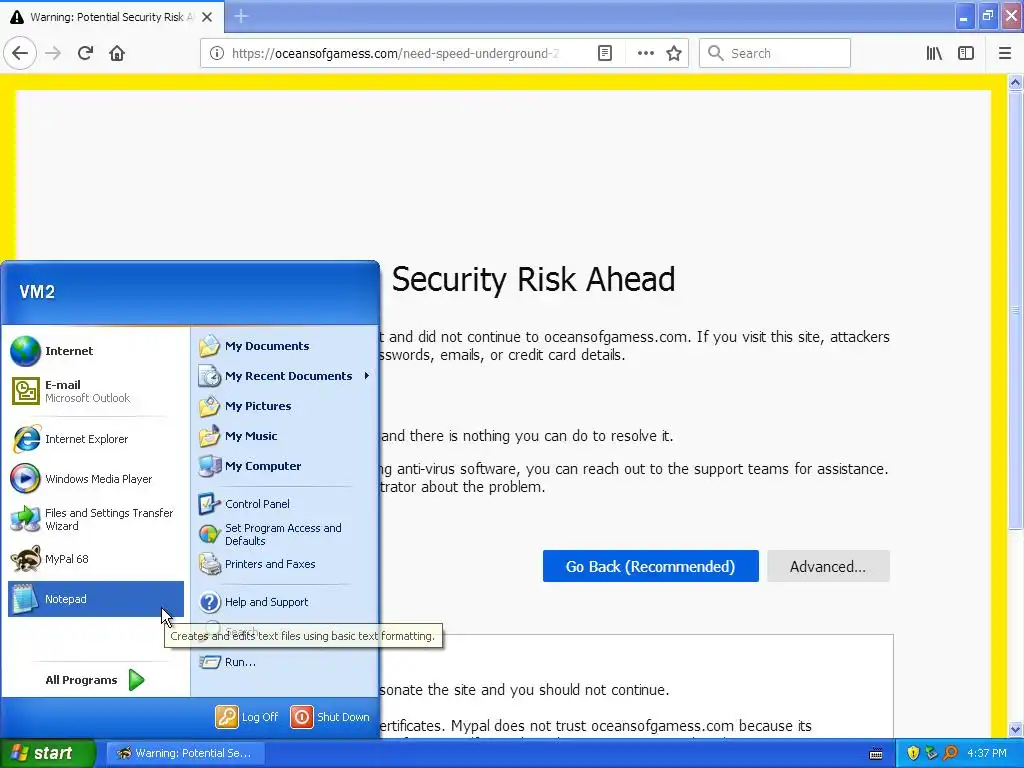This screenshot has width=1024, height=768.
Task: Select the Warning: Potential Security Risk tab
Action: click(x=112, y=17)
